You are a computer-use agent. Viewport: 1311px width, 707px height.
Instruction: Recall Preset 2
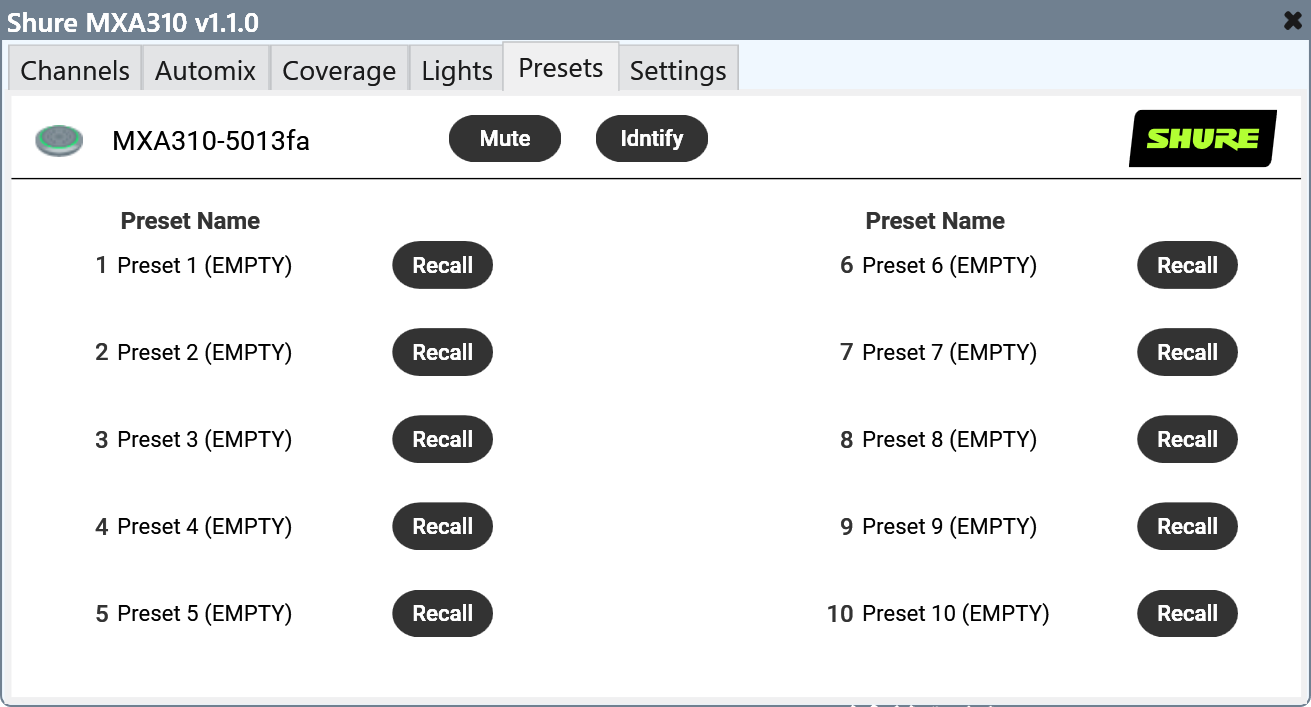pyautogui.click(x=443, y=352)
